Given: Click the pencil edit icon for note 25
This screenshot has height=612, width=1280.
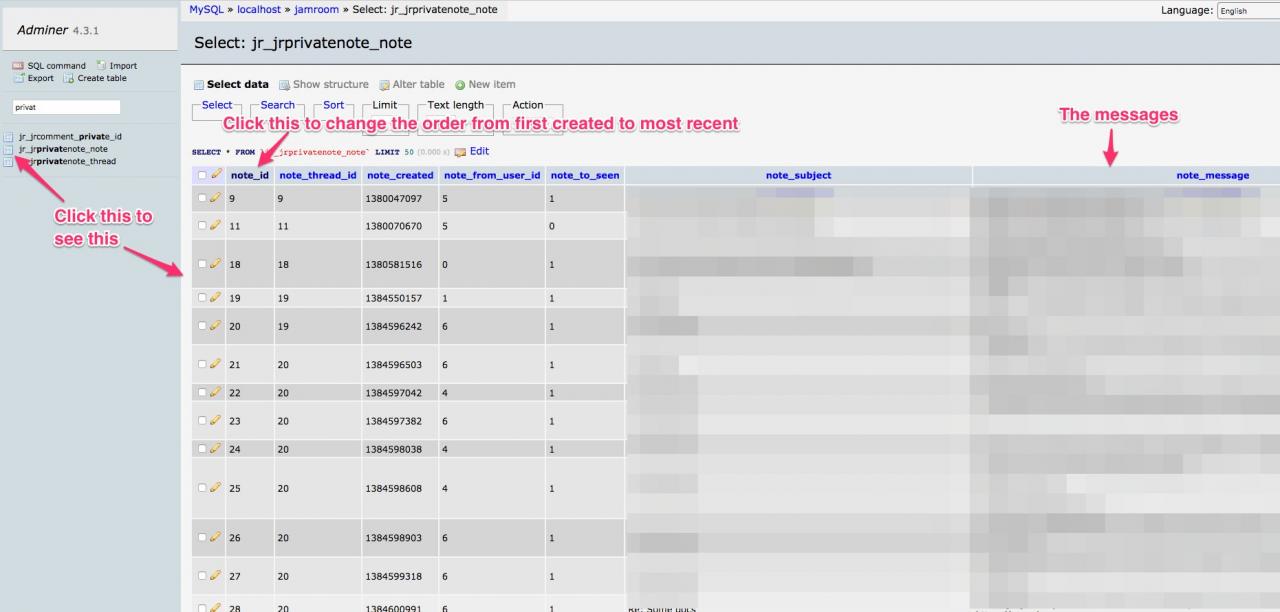Looking at the screenshot, I should tap(215, 488).
